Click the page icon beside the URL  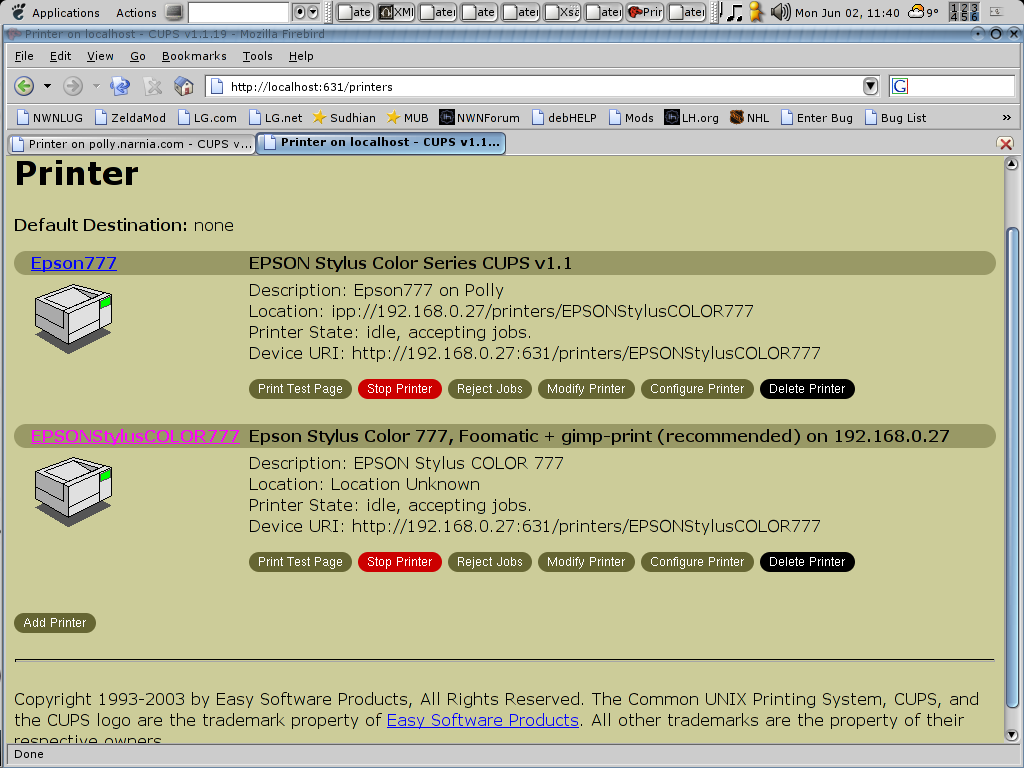217,86
